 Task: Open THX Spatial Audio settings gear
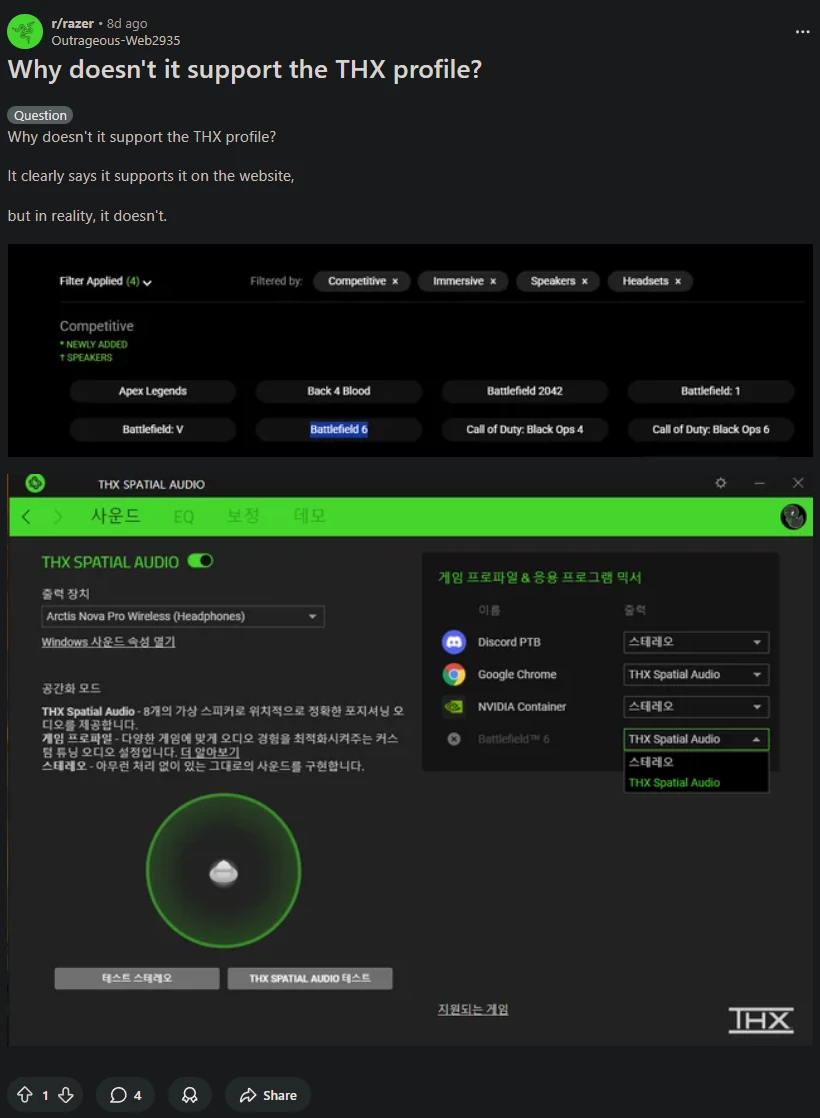tap(721, 483)
